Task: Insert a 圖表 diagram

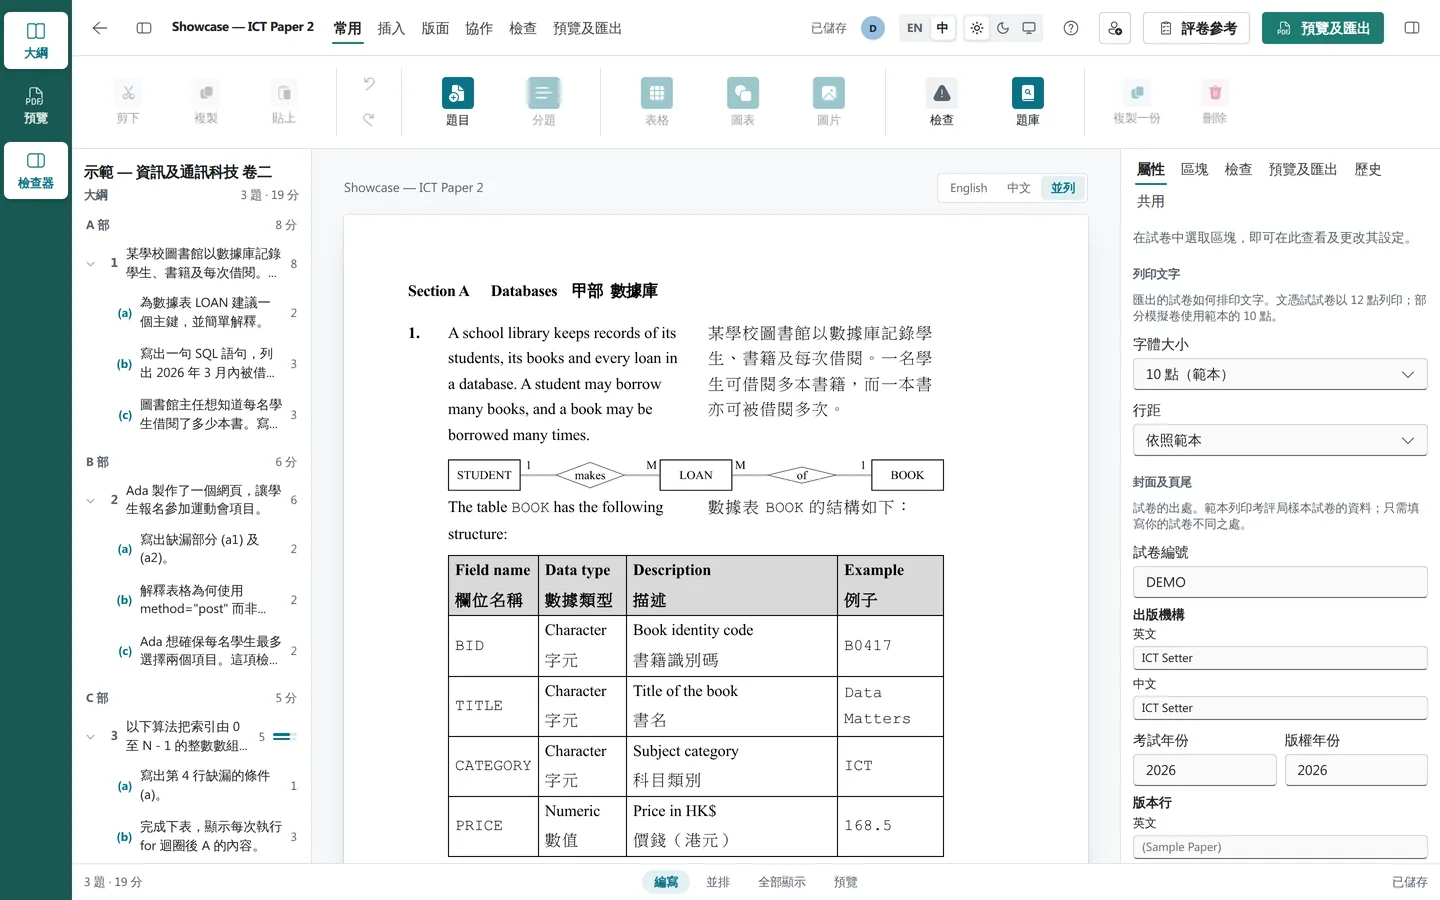Action: (743, 102)
